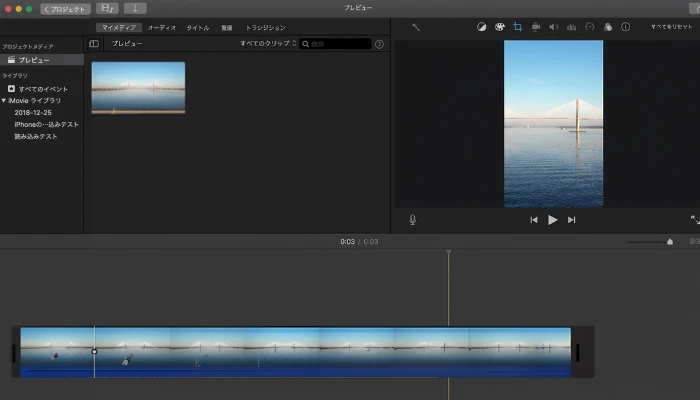Open the clip filter and audio effects tool

(607, 27)
